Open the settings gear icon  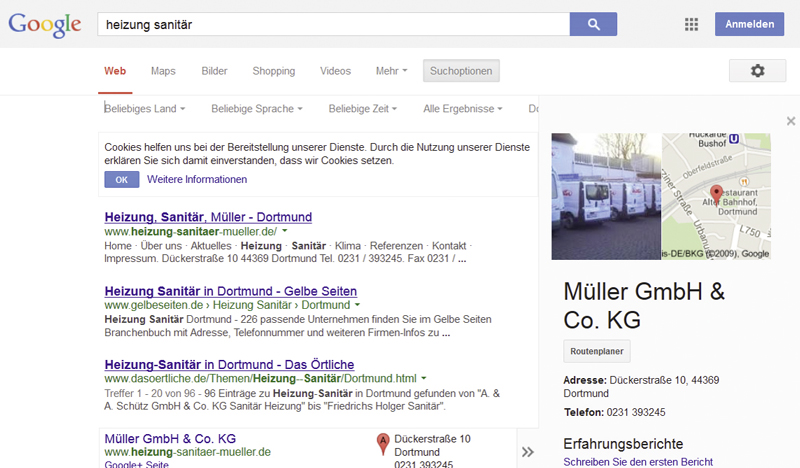[x=757, y=70]
